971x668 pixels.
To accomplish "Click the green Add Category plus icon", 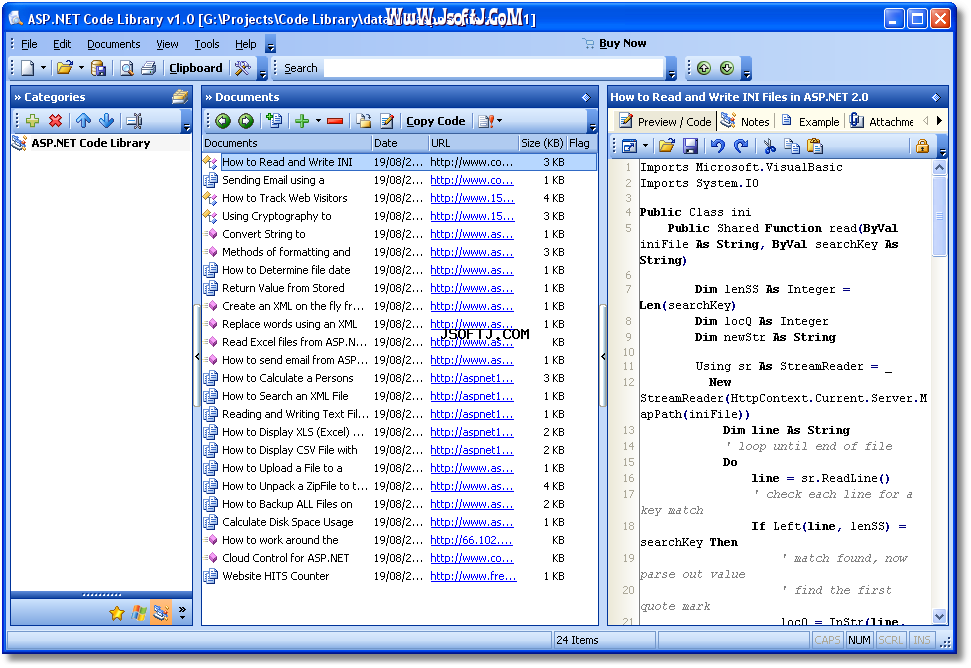I will tap(32, 121).
